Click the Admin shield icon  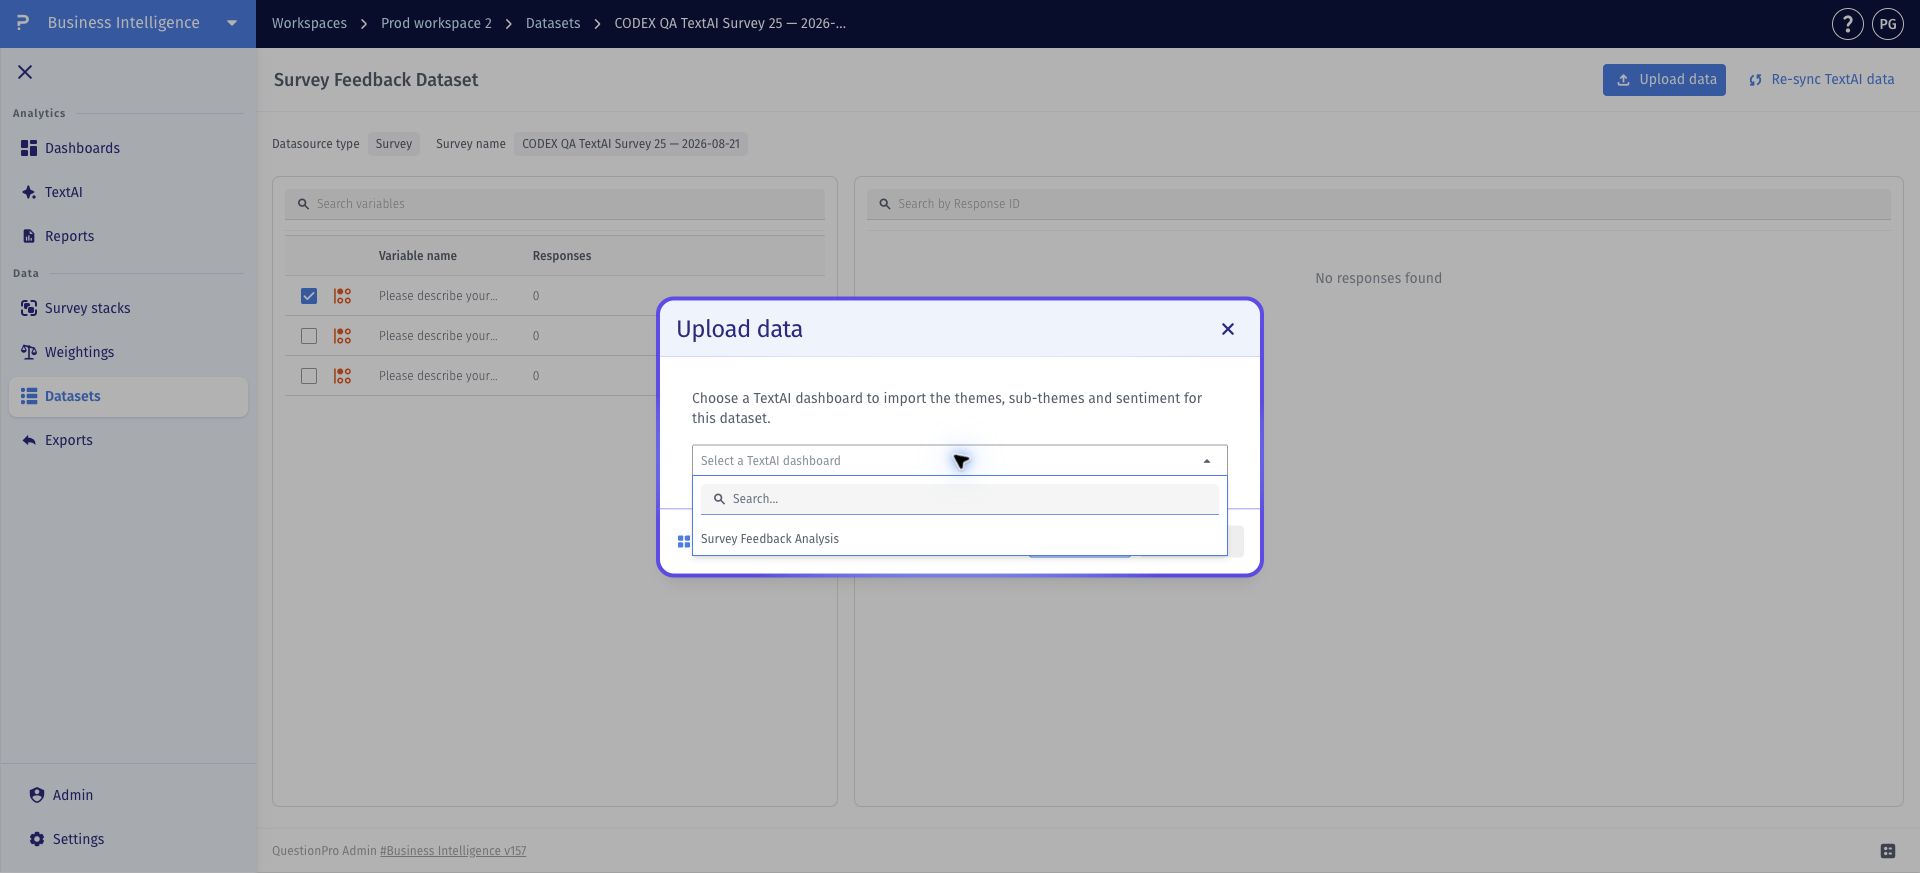tap(37, 795)
